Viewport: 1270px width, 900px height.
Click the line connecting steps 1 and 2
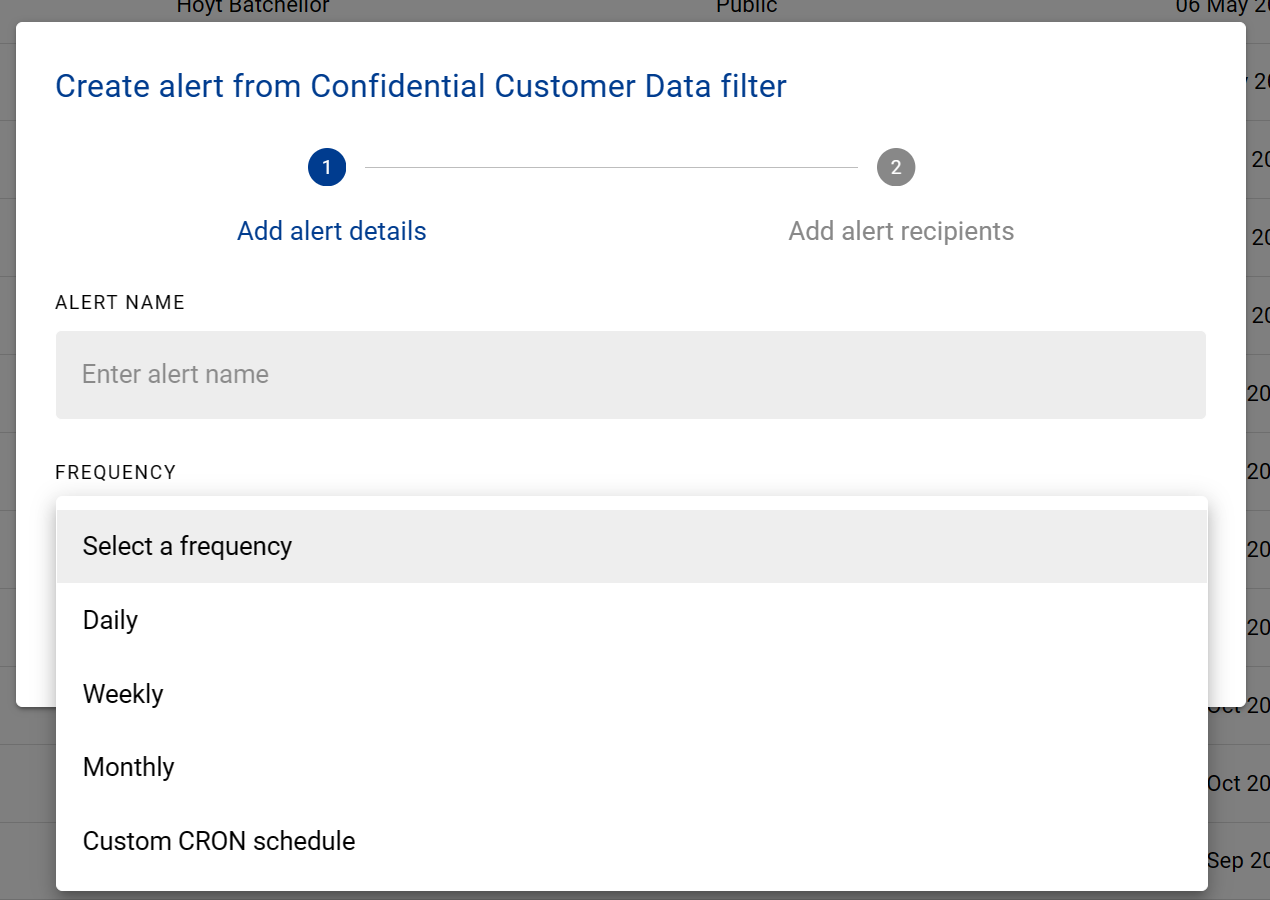click(611, 167)
